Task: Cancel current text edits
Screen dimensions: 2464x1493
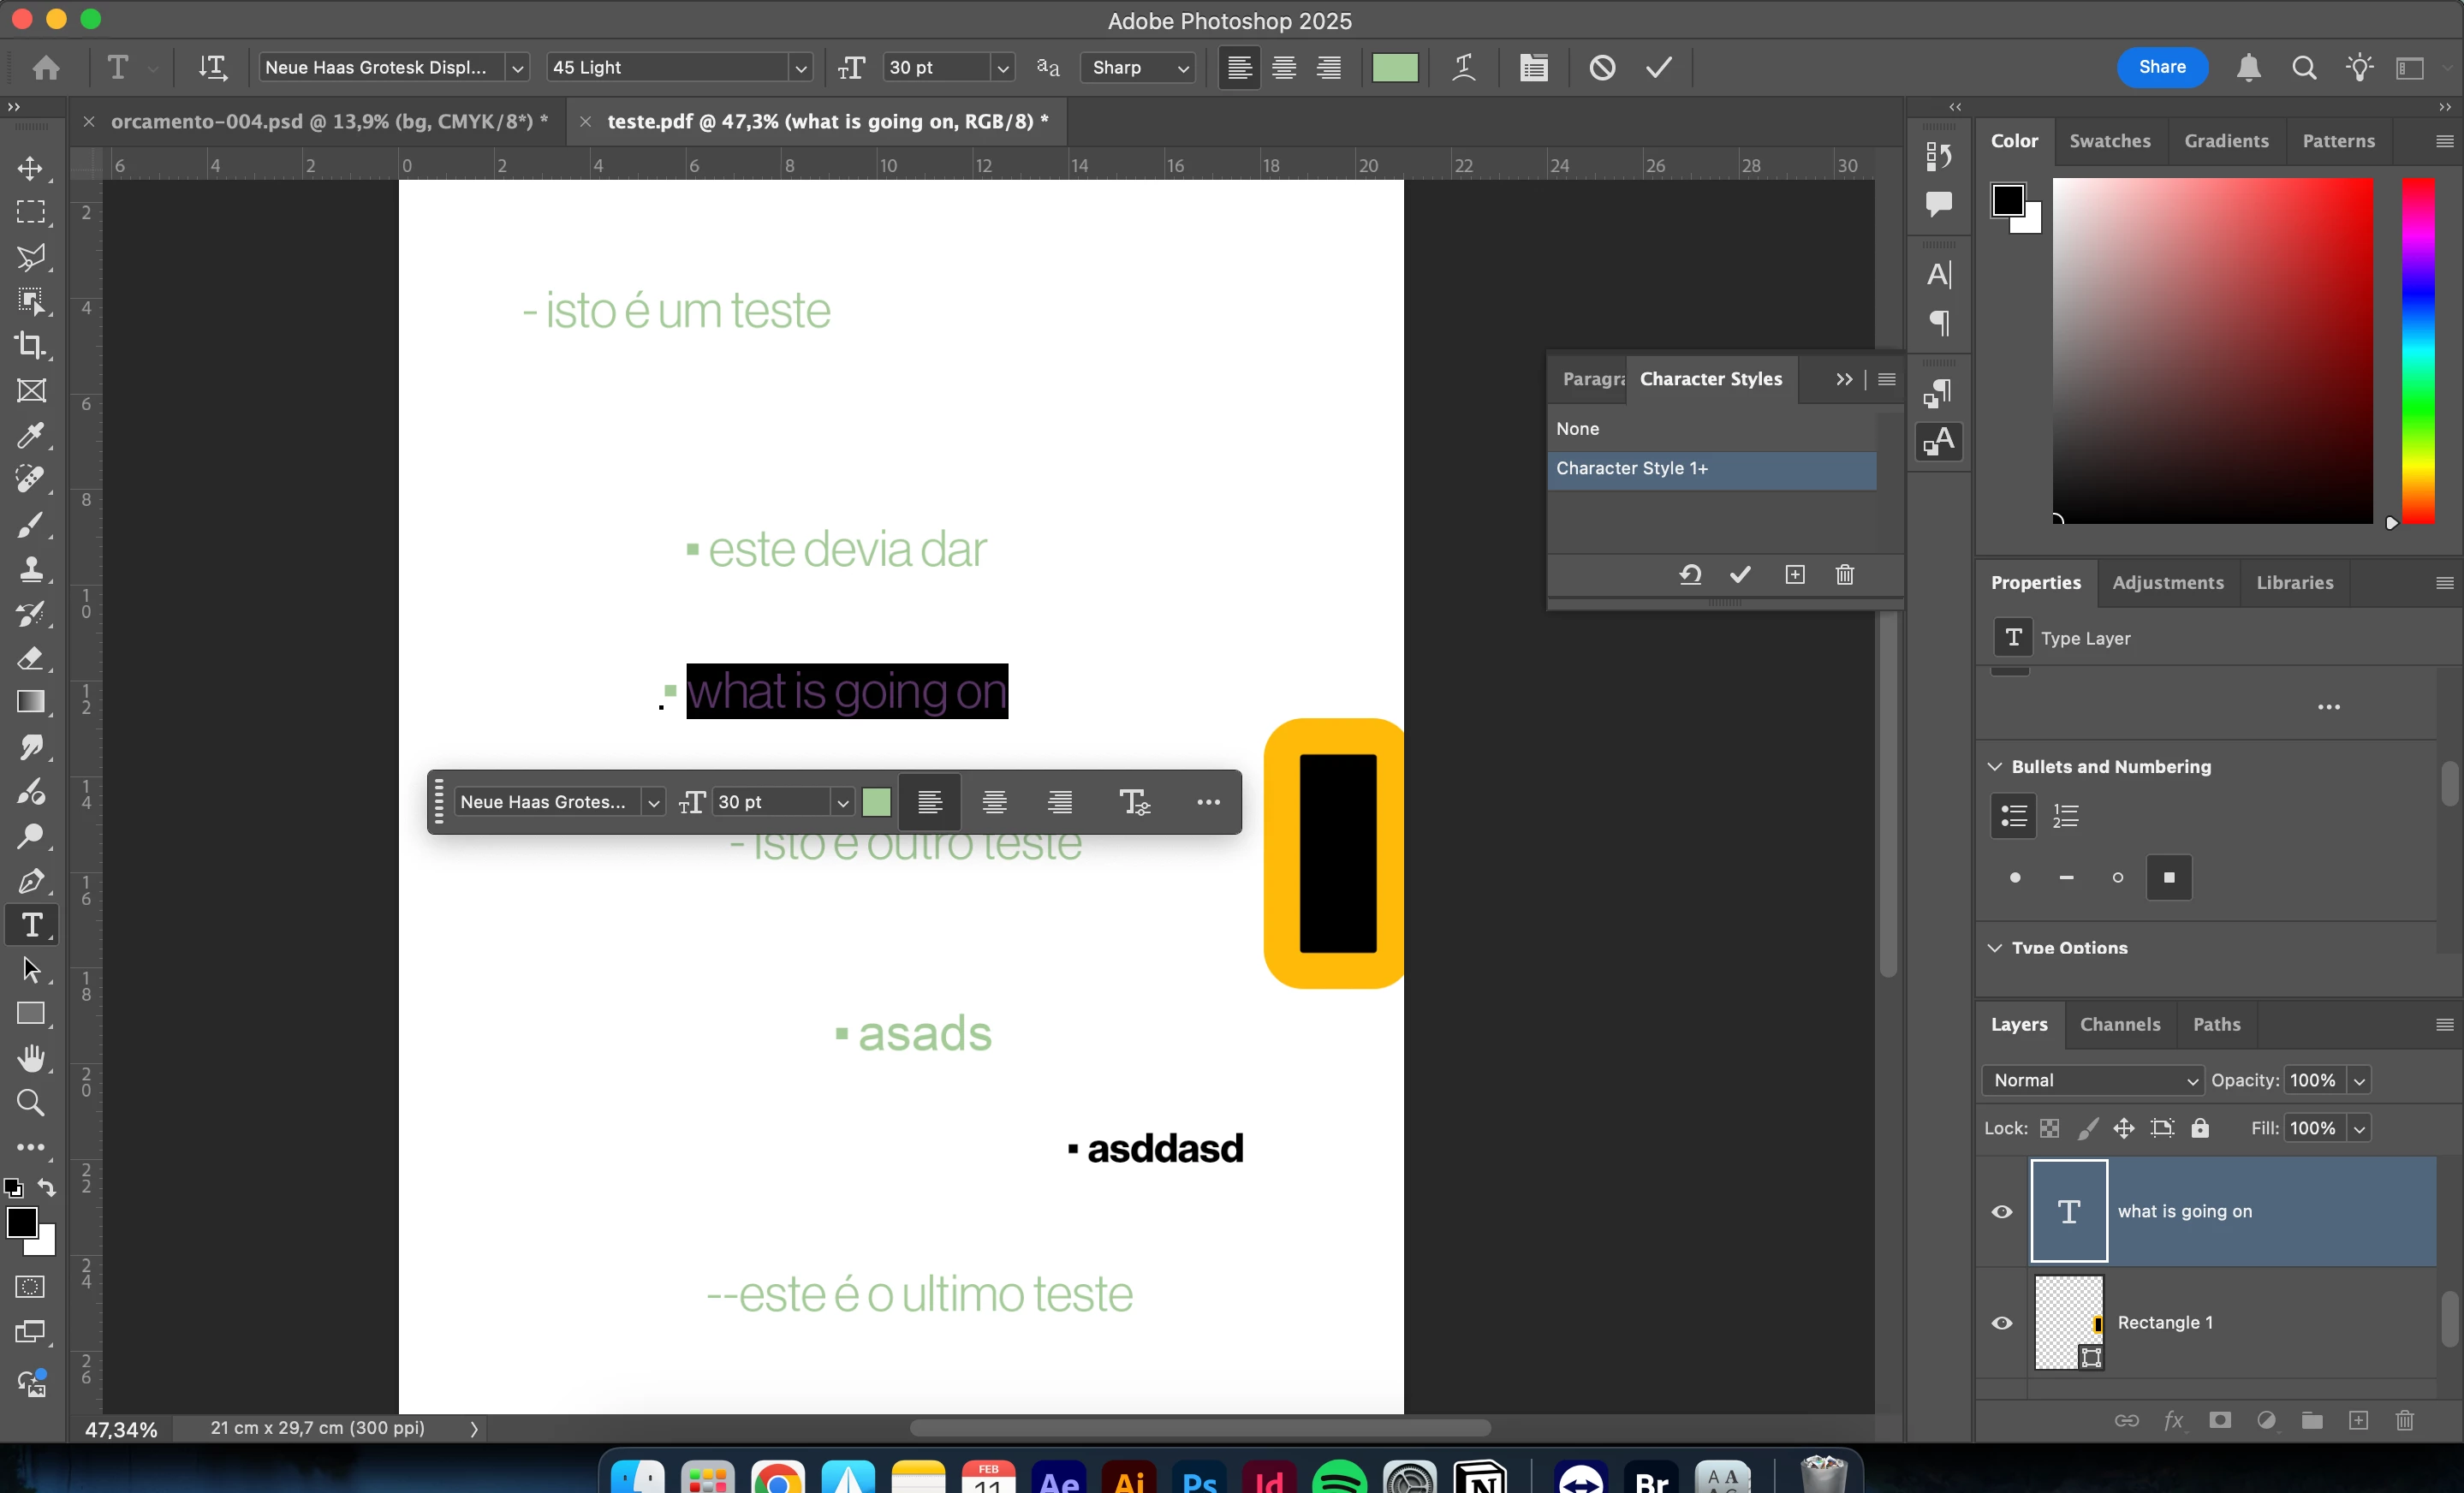Action: [x=1602, y=68]
